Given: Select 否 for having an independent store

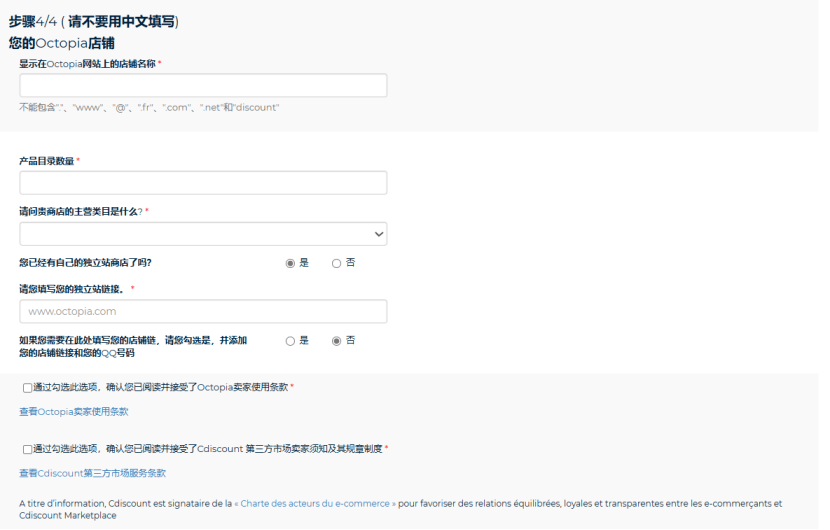Looking at the screenshot, I should tap(336, 263).
